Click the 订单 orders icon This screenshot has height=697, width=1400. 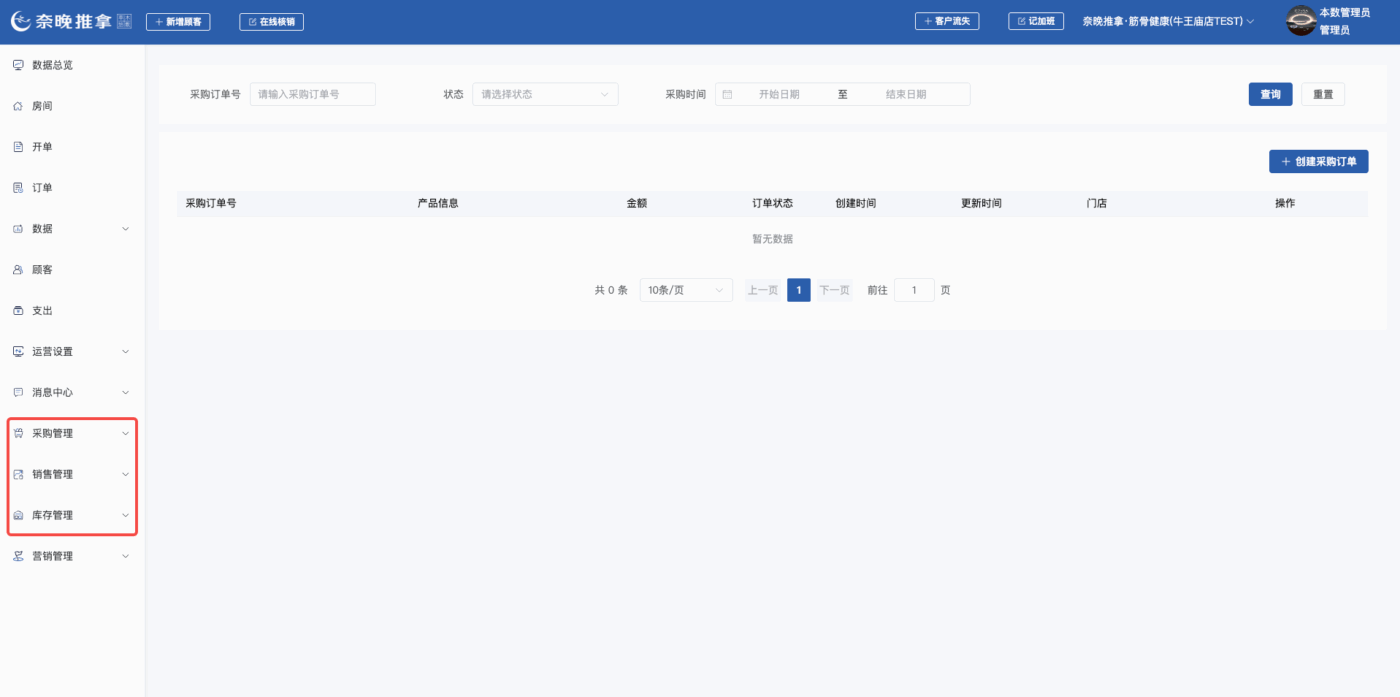pyautogui.click(x=17, y=187)
